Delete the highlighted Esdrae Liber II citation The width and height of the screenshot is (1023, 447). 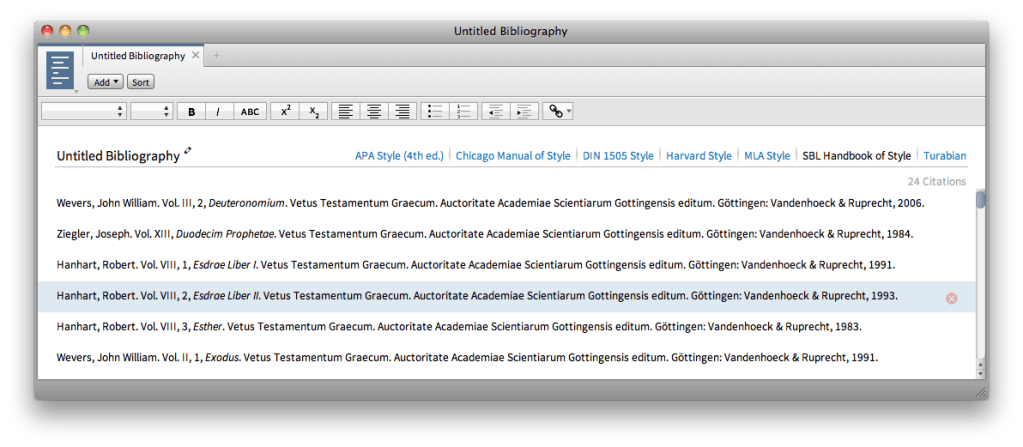point(951,298)
